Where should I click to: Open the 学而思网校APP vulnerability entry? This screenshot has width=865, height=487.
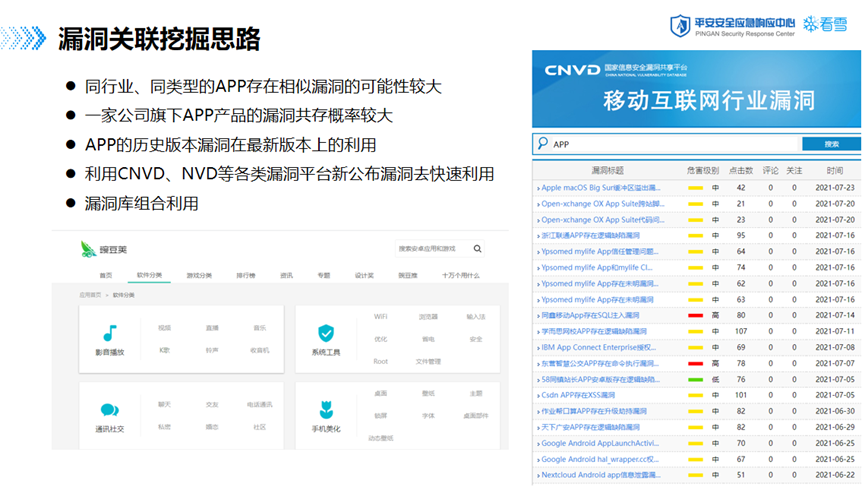(594, 331)
